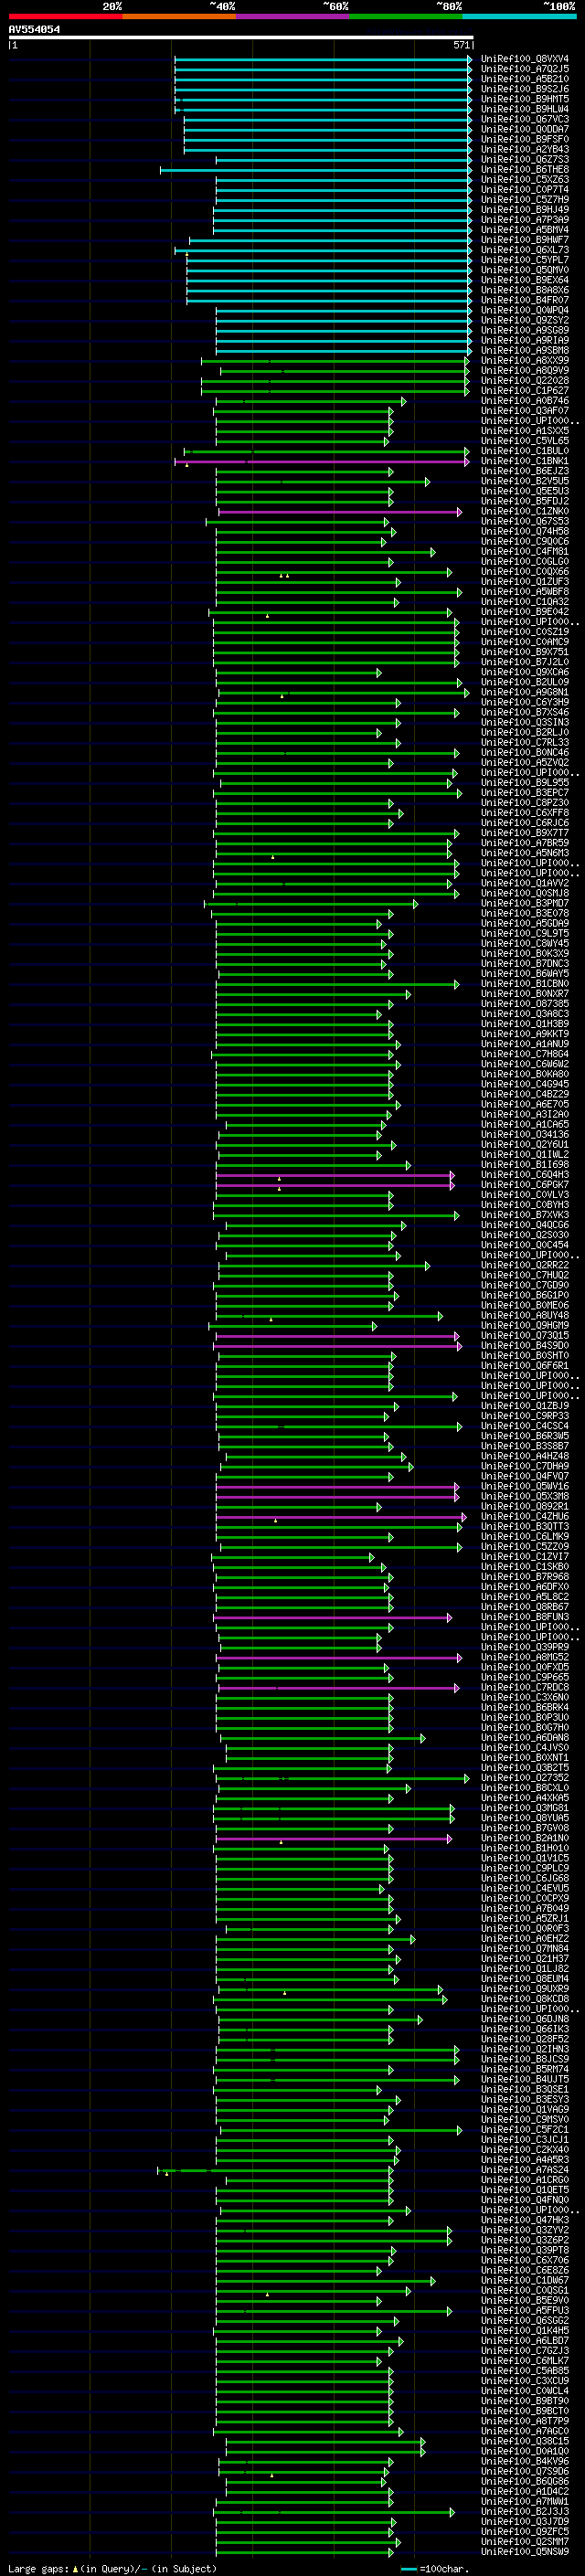Screen dimensions: 585x2576
Task: Click the UniRef100_A8XX99 label
Action: point(525,361)
